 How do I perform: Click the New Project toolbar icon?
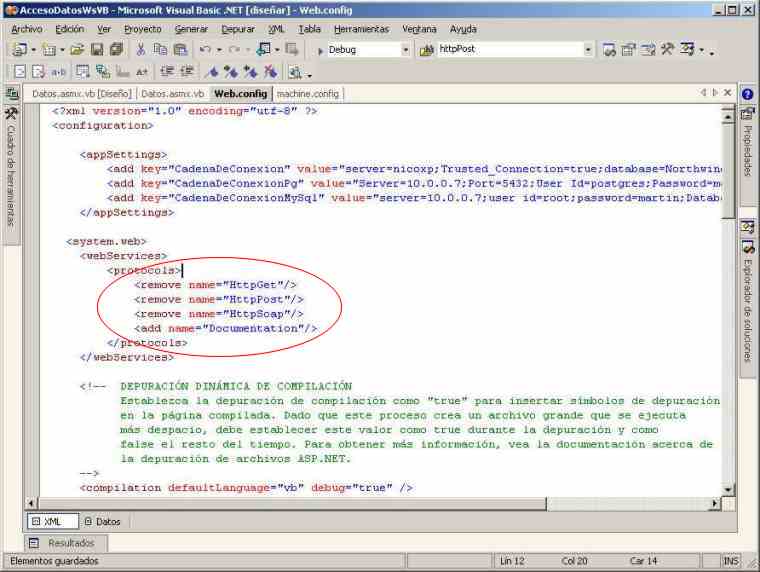[x=20, y=49]
